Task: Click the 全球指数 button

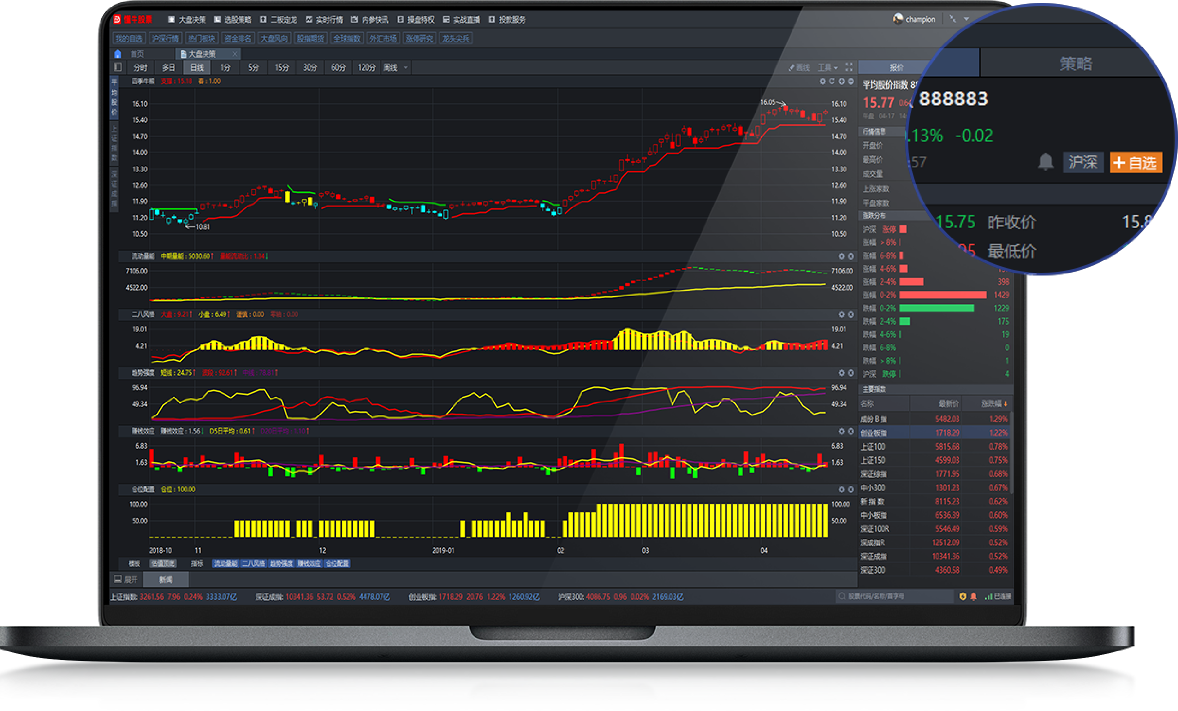Action: pos(347,38)
